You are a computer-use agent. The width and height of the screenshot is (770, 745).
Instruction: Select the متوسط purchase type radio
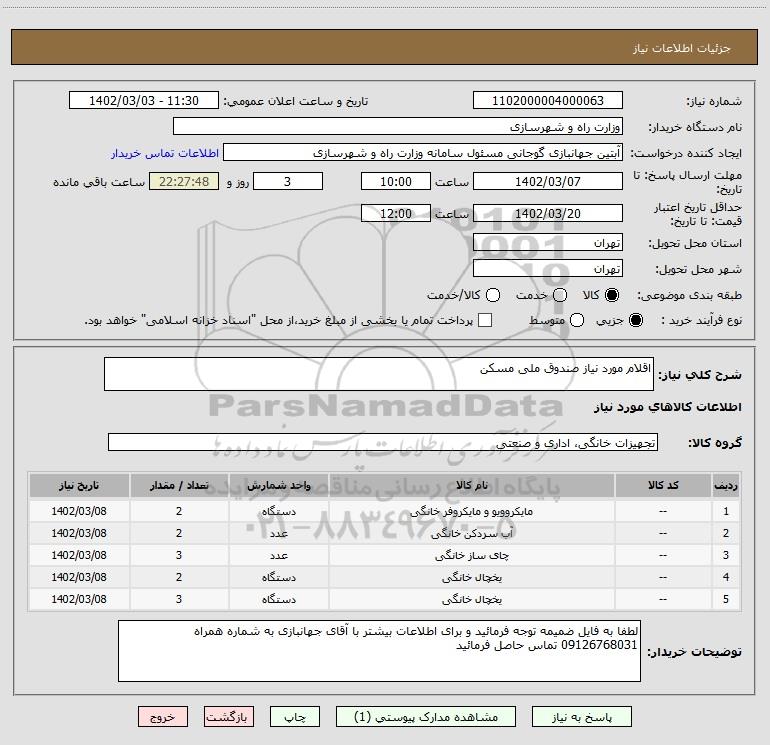(x=577, y=320)
